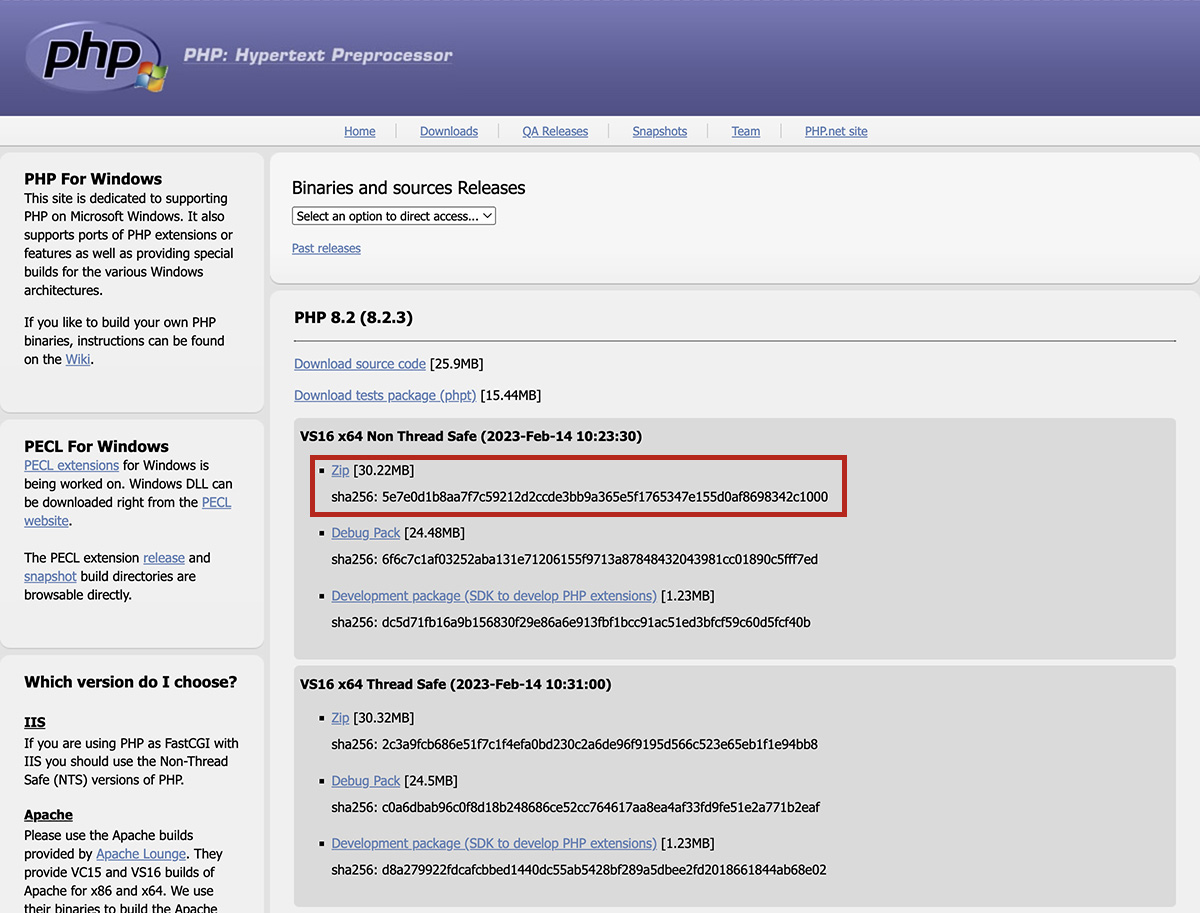The image size is (1200, 913).
Task: Click the sha256 hash starting with c0a6dbab
Action: pos(602,807)
